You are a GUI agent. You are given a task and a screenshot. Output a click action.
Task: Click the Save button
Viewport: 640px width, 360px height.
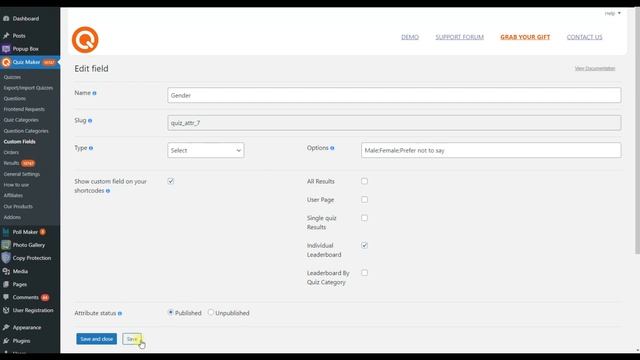(131, 339)
